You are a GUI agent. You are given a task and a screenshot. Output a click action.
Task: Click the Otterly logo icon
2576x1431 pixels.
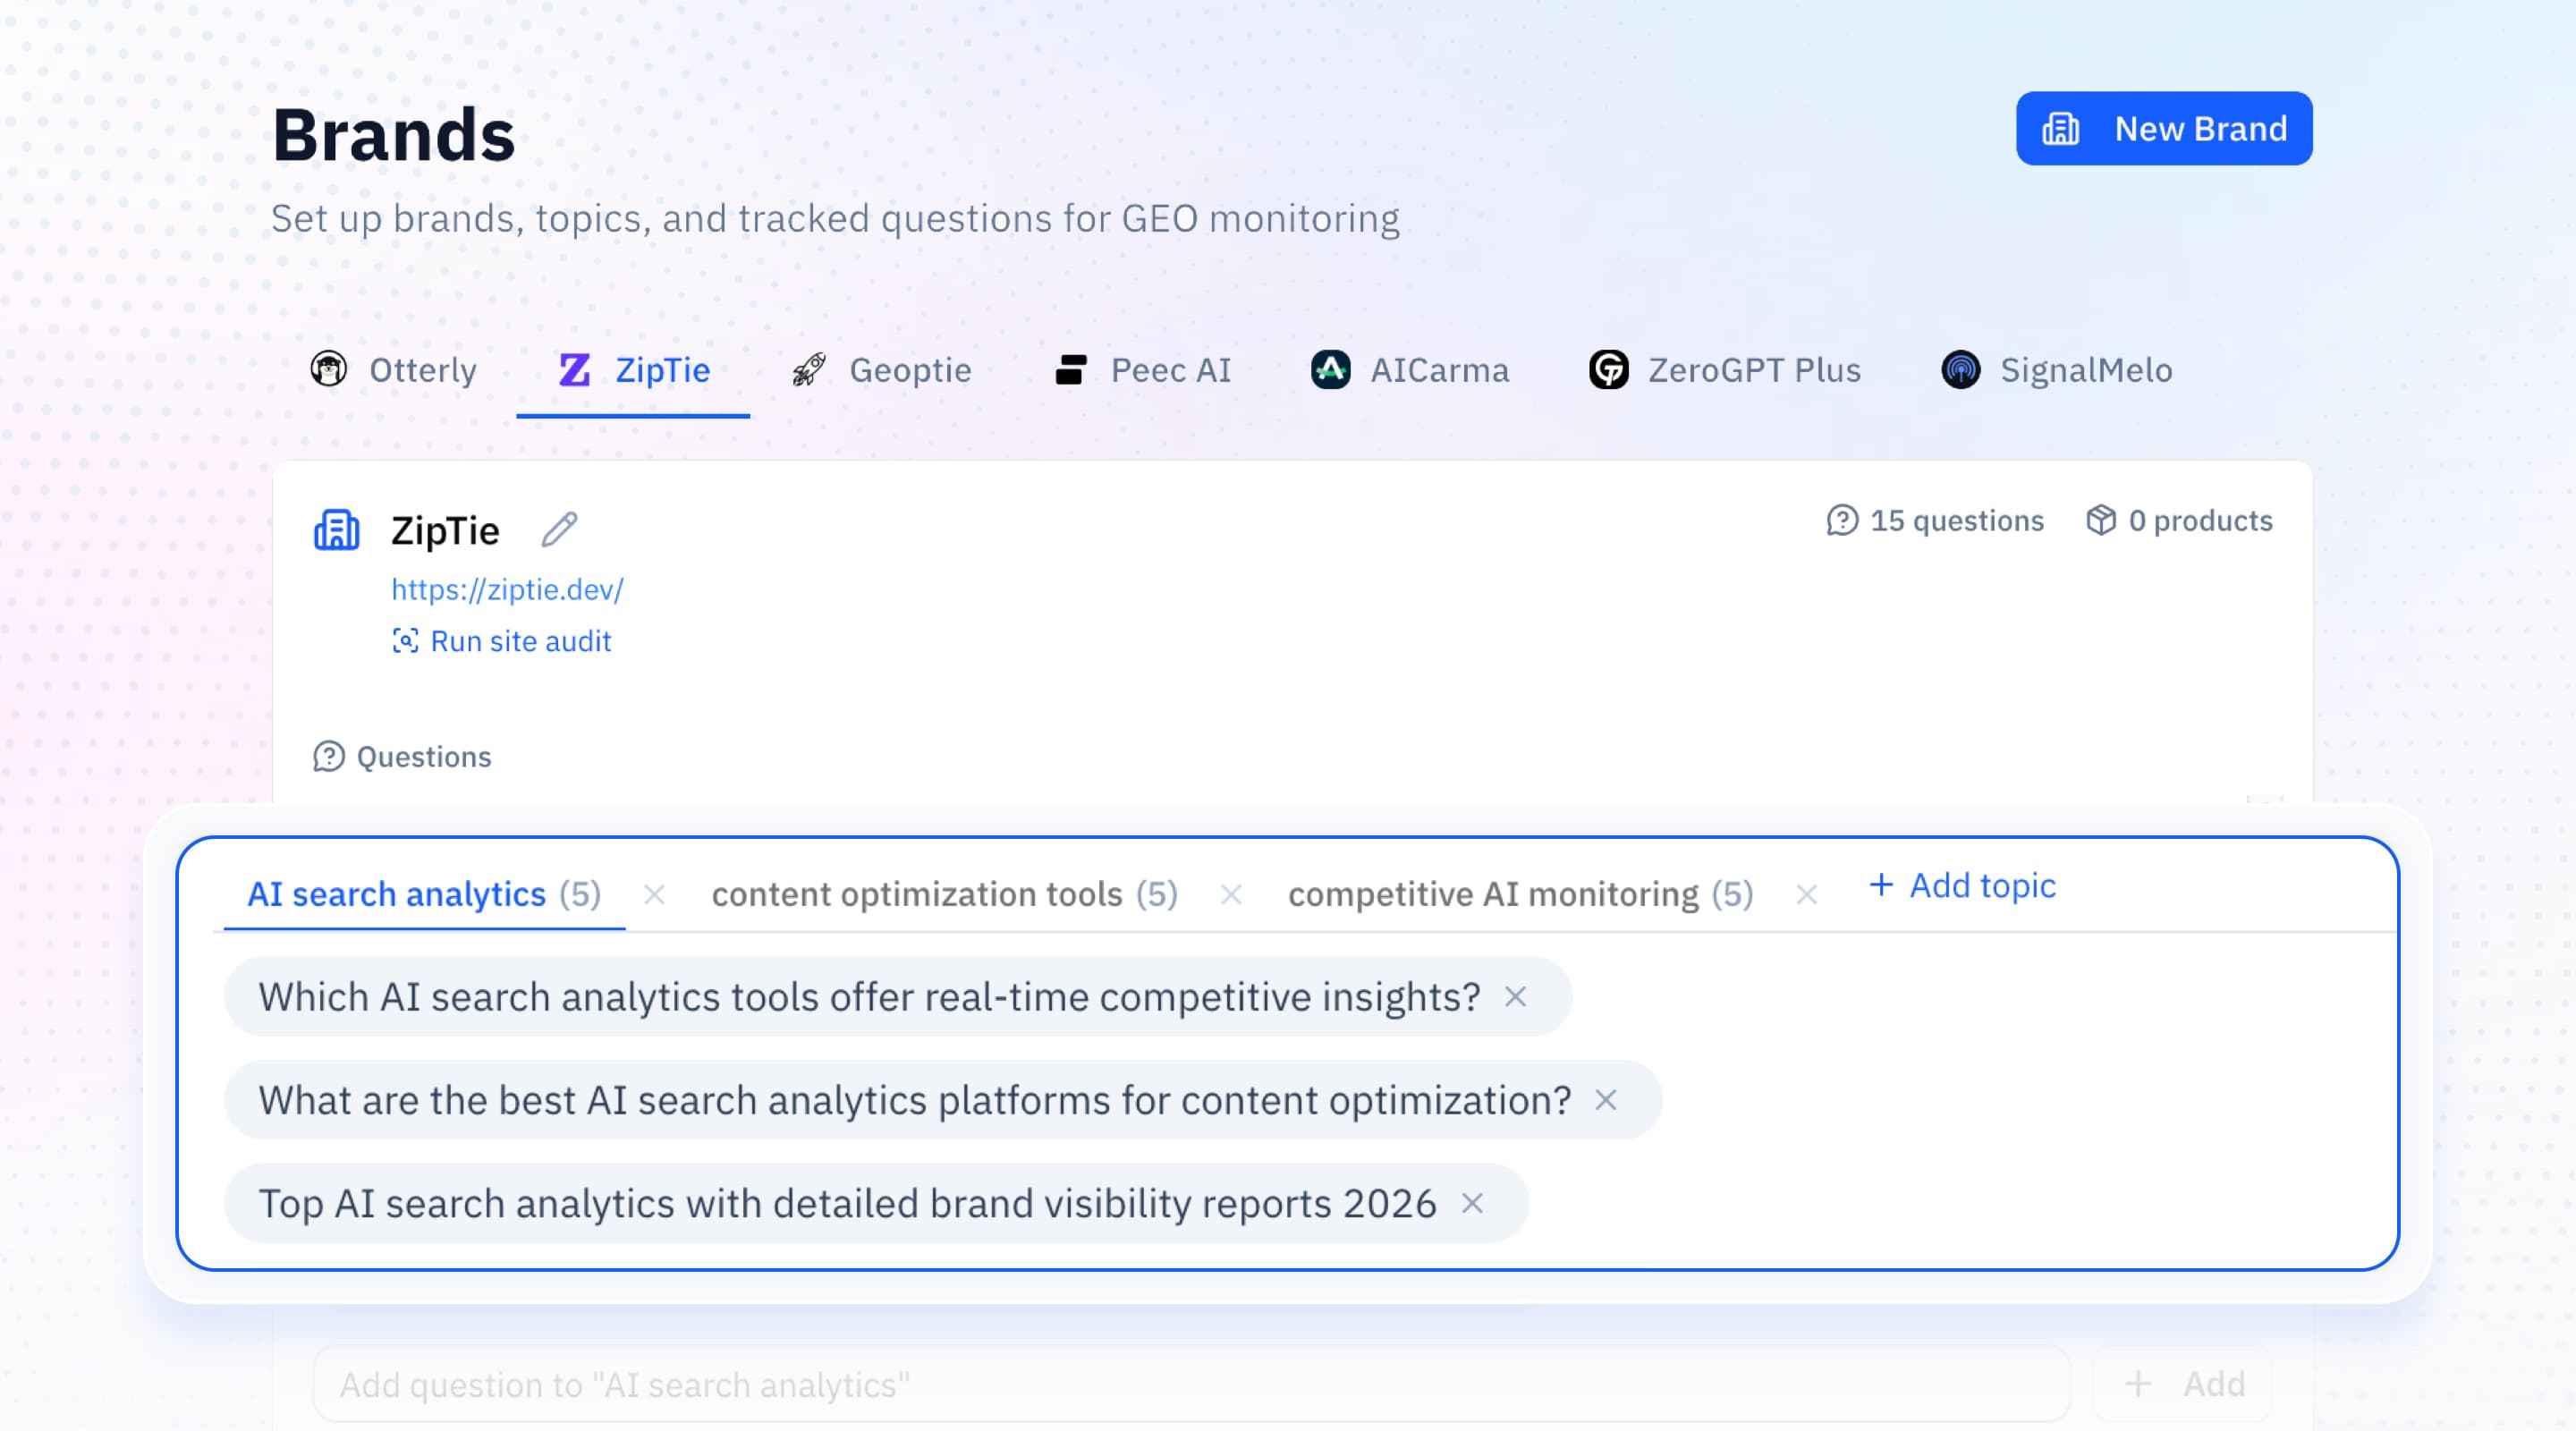point(328,369)
